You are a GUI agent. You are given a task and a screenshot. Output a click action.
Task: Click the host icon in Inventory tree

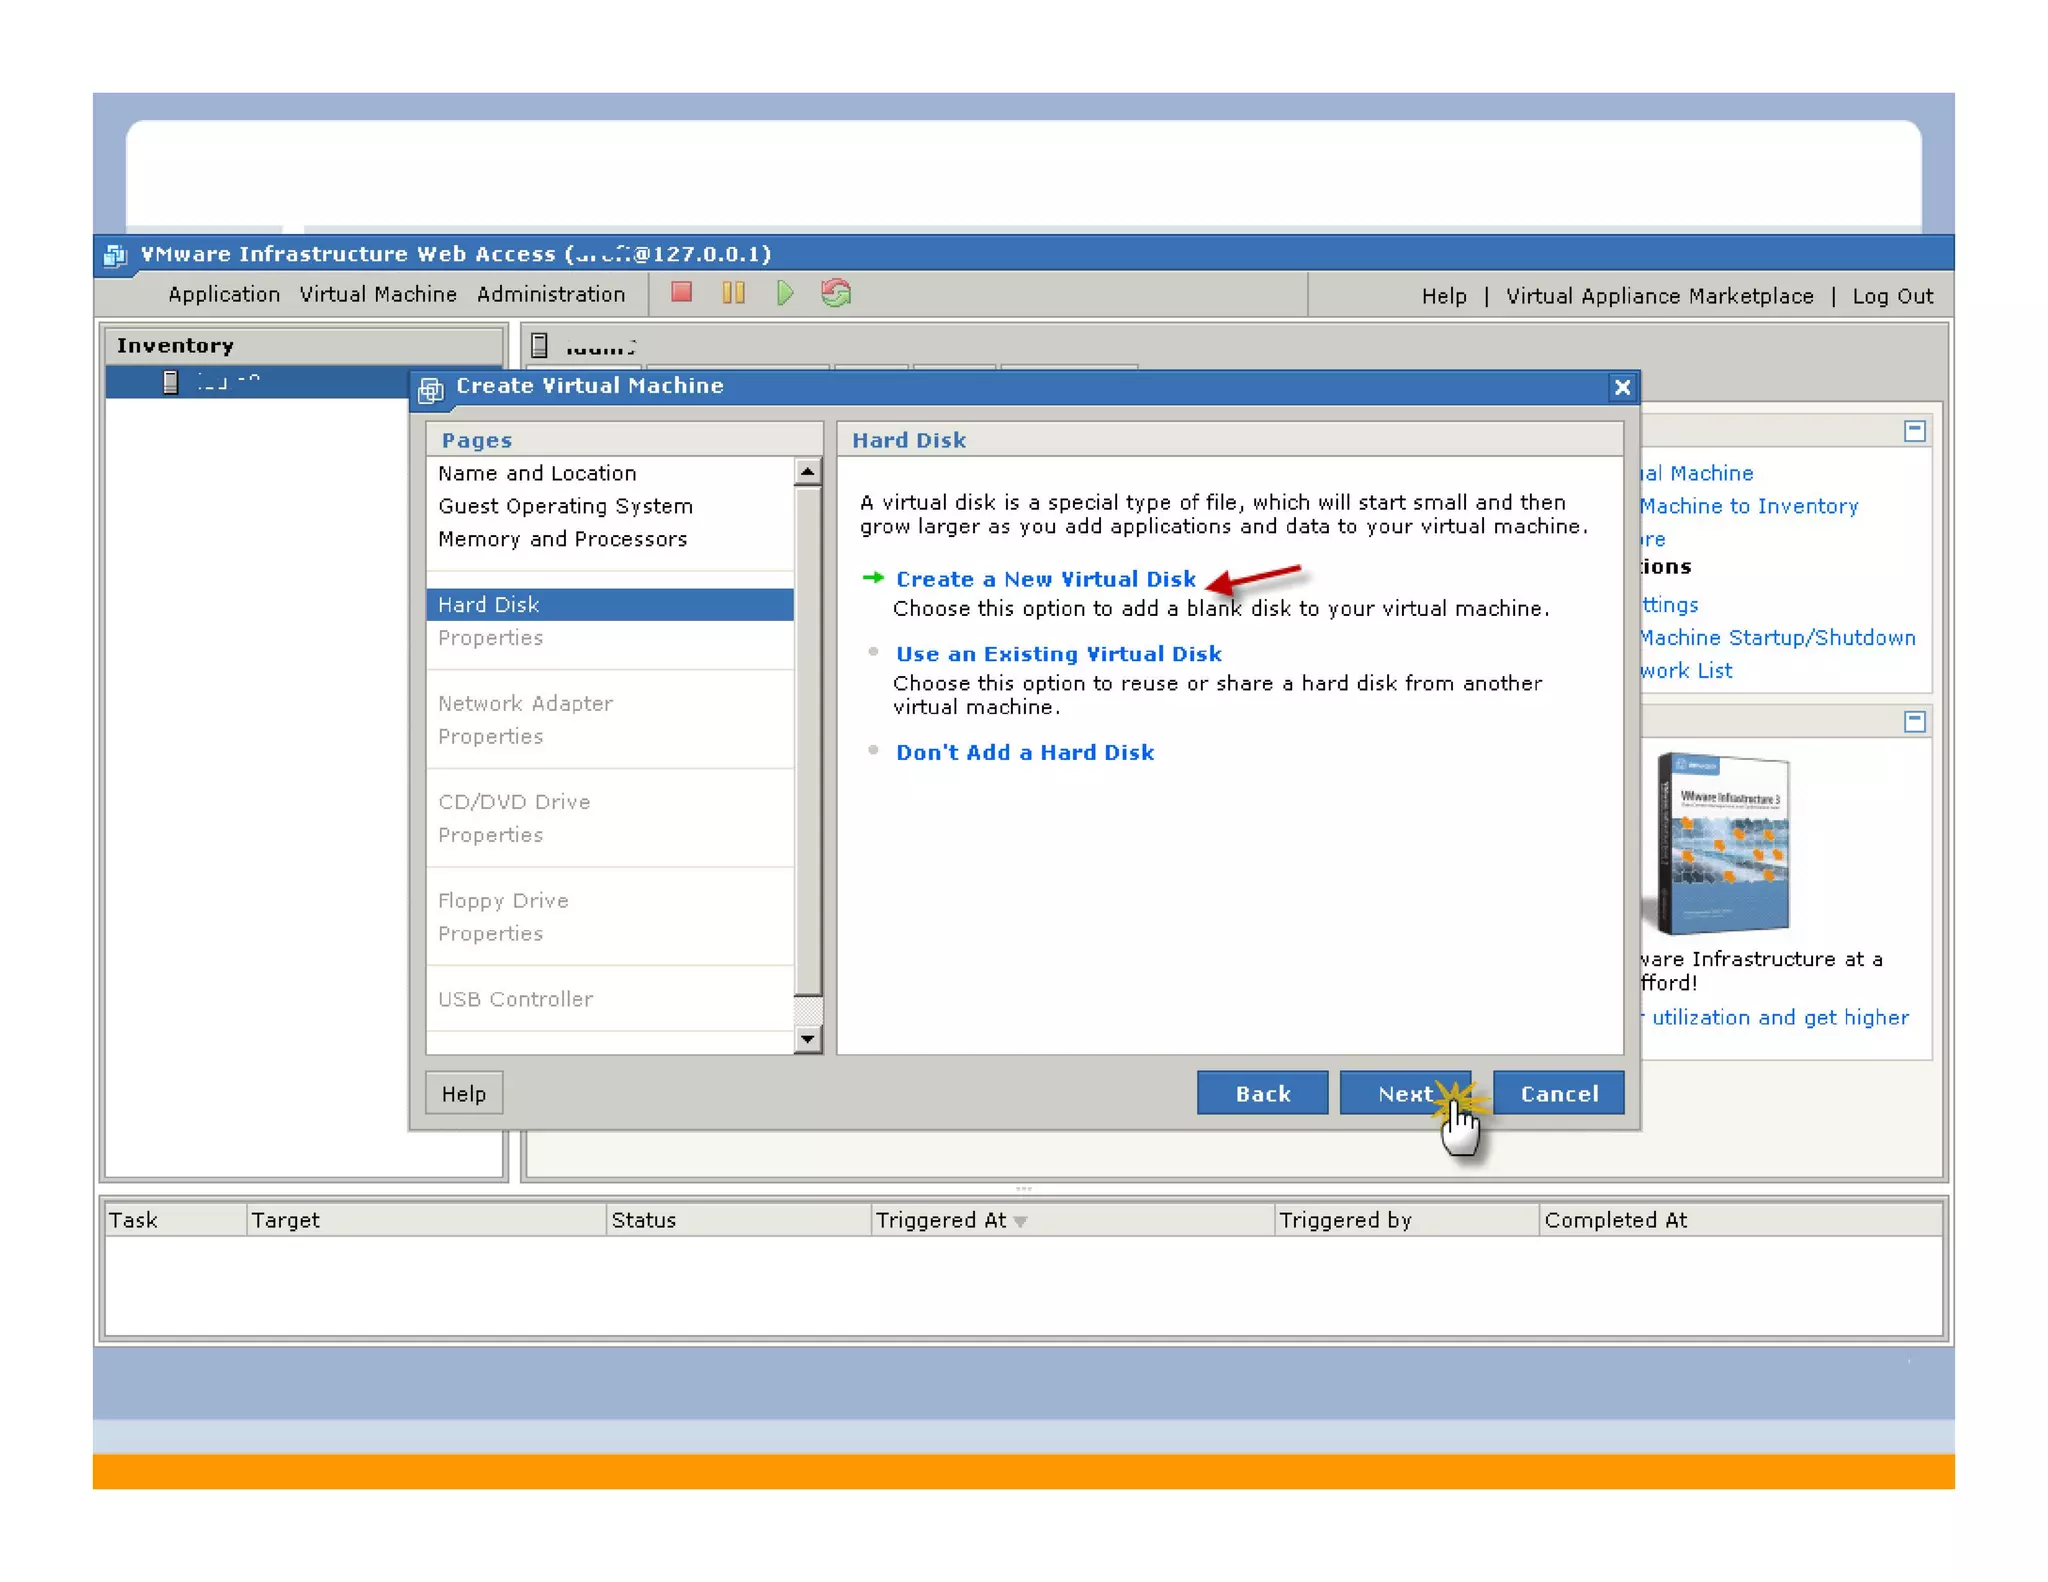click(x=171, y=382)
